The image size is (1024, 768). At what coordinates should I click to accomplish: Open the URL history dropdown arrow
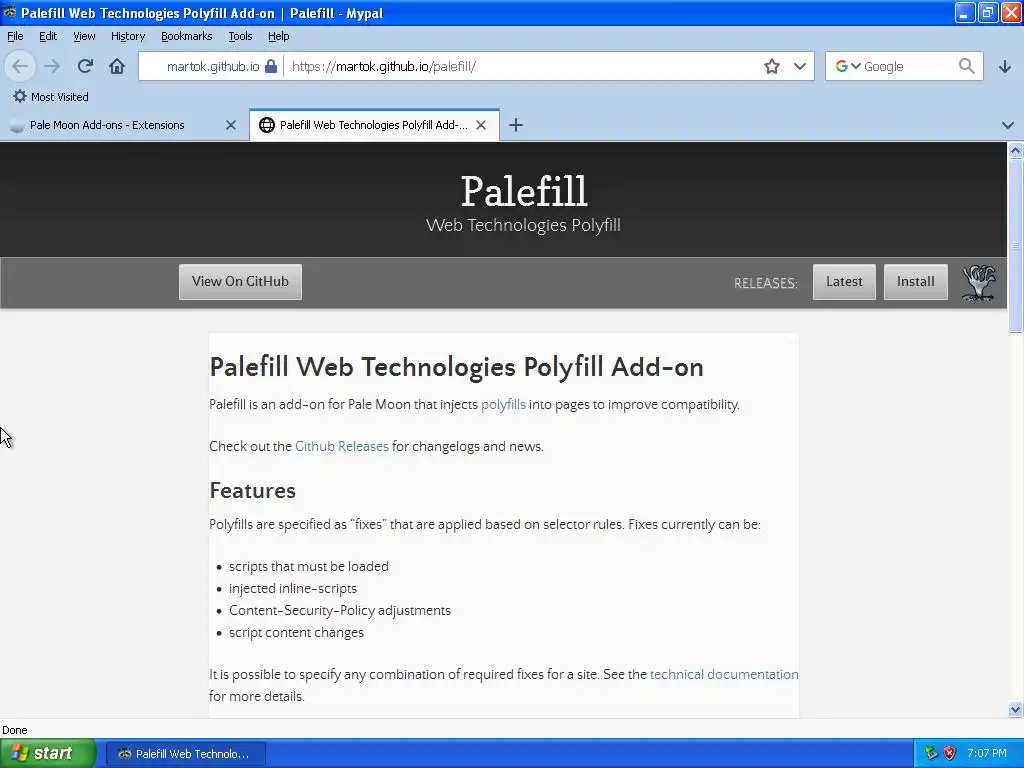pos(800,66)
